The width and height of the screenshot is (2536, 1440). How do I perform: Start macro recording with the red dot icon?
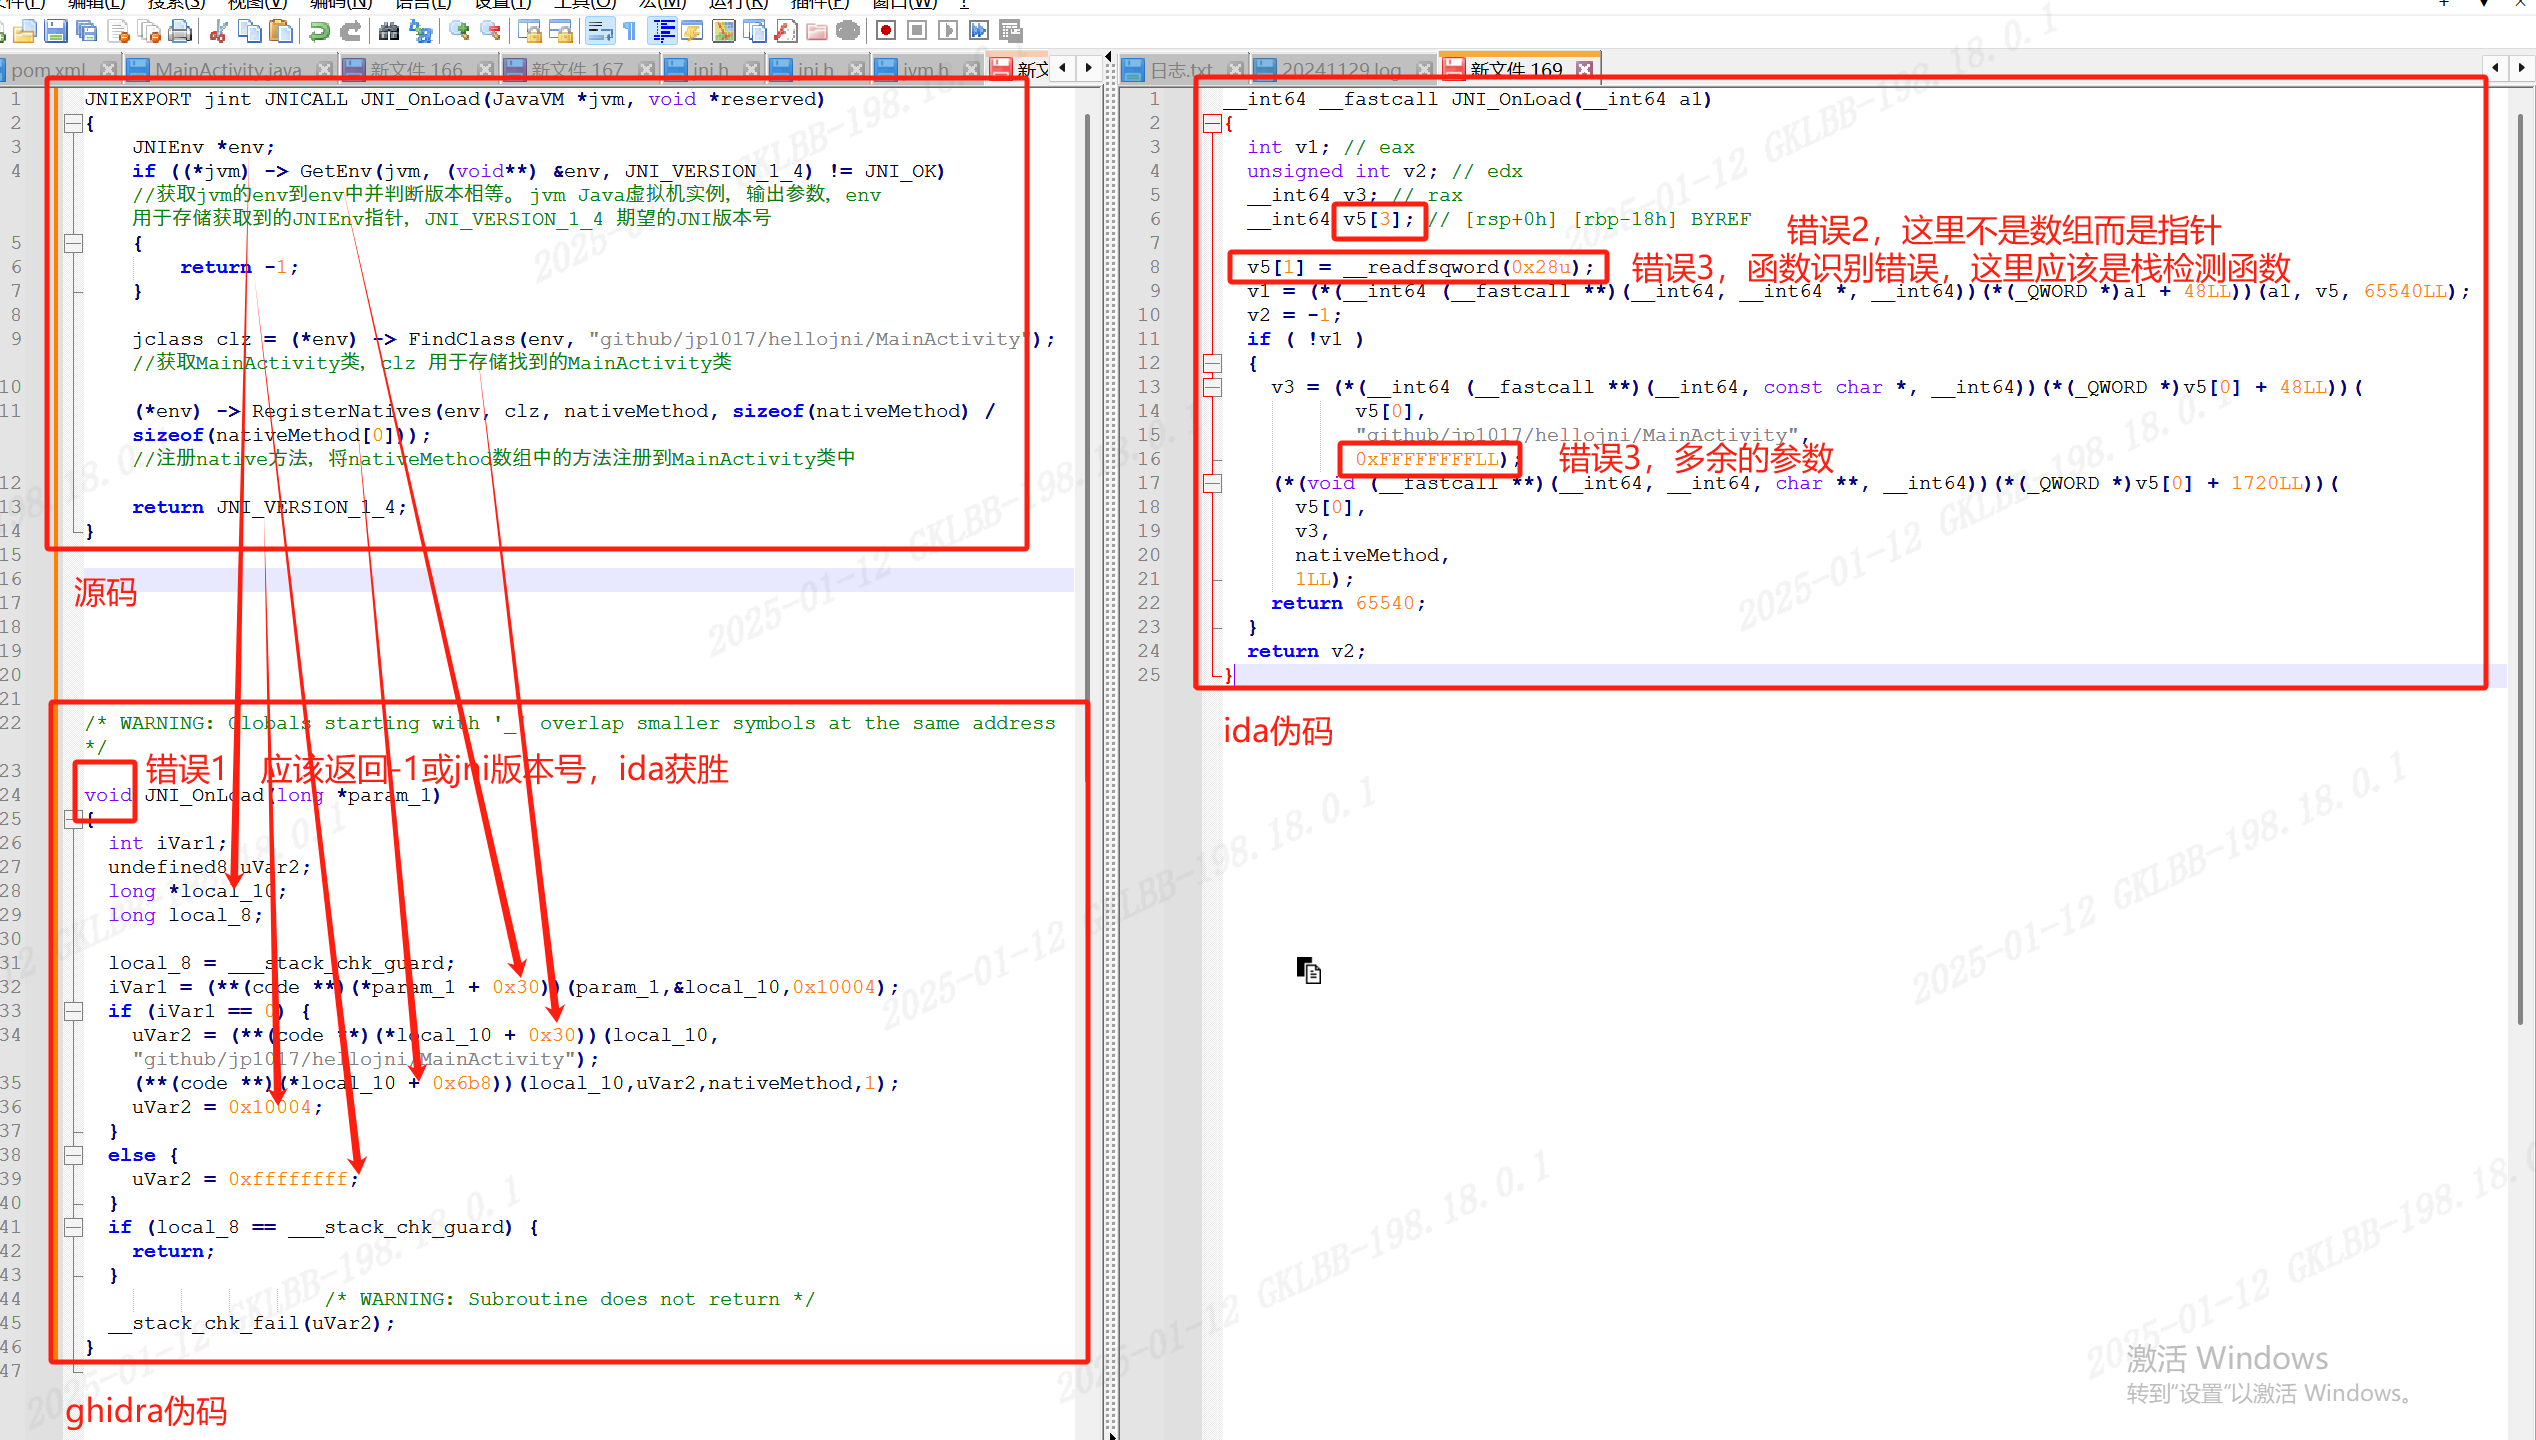pyautogui.click(x=885, y=32)
